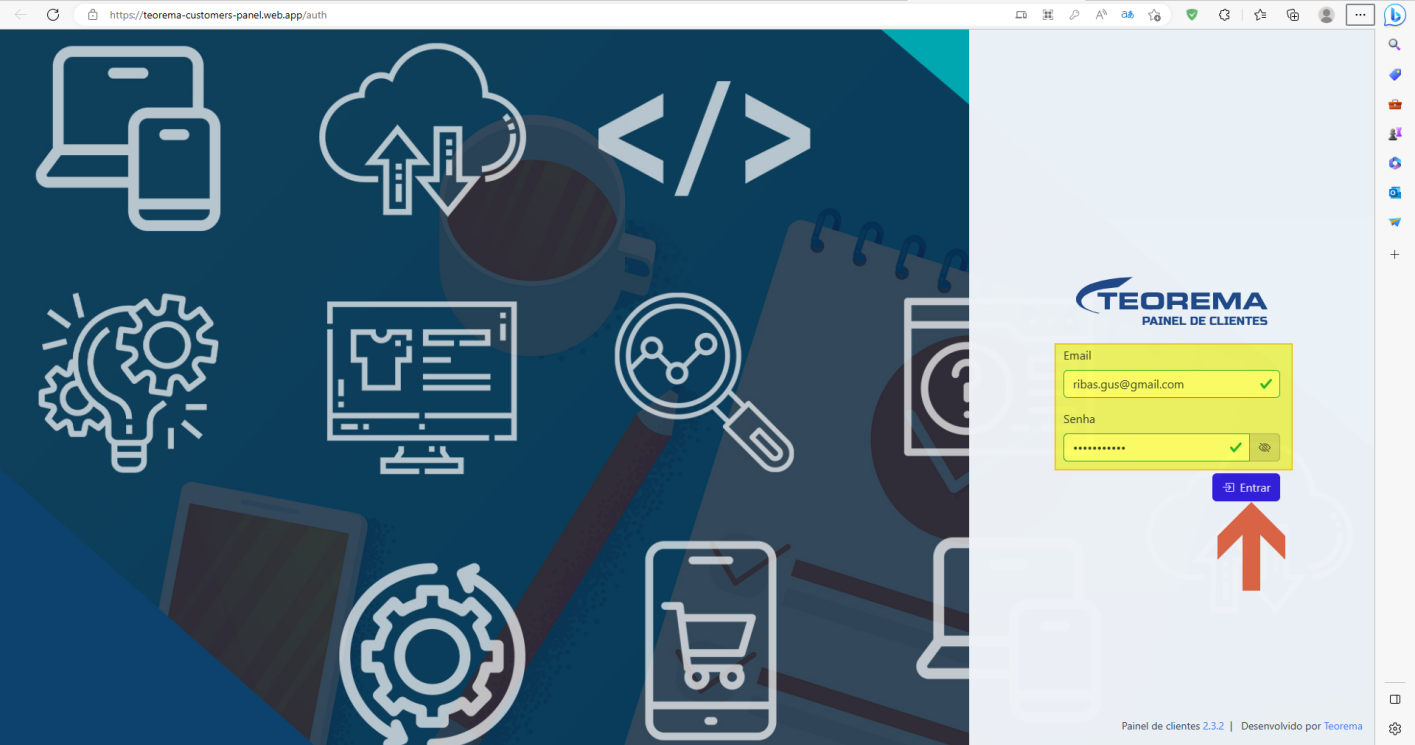Viewport: 1415px width, 745px height.
Task: Open the Extensions puzzle icon
Action: tap(1224, 15)
